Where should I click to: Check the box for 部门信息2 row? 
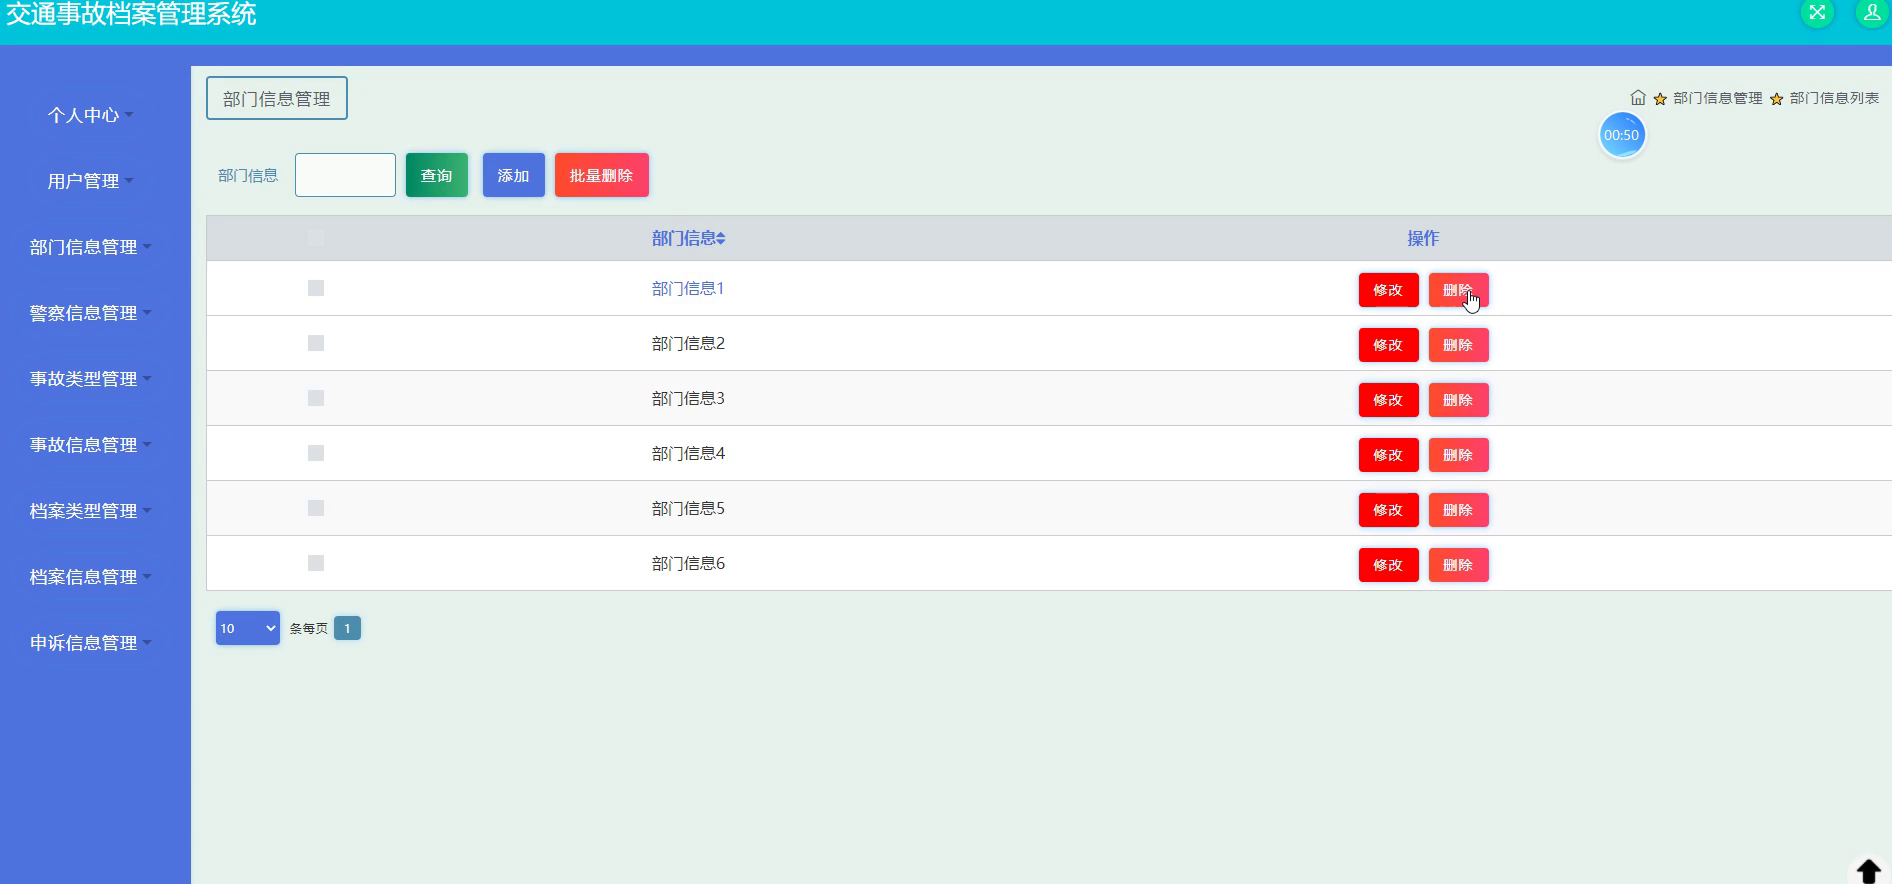[316, 343]
